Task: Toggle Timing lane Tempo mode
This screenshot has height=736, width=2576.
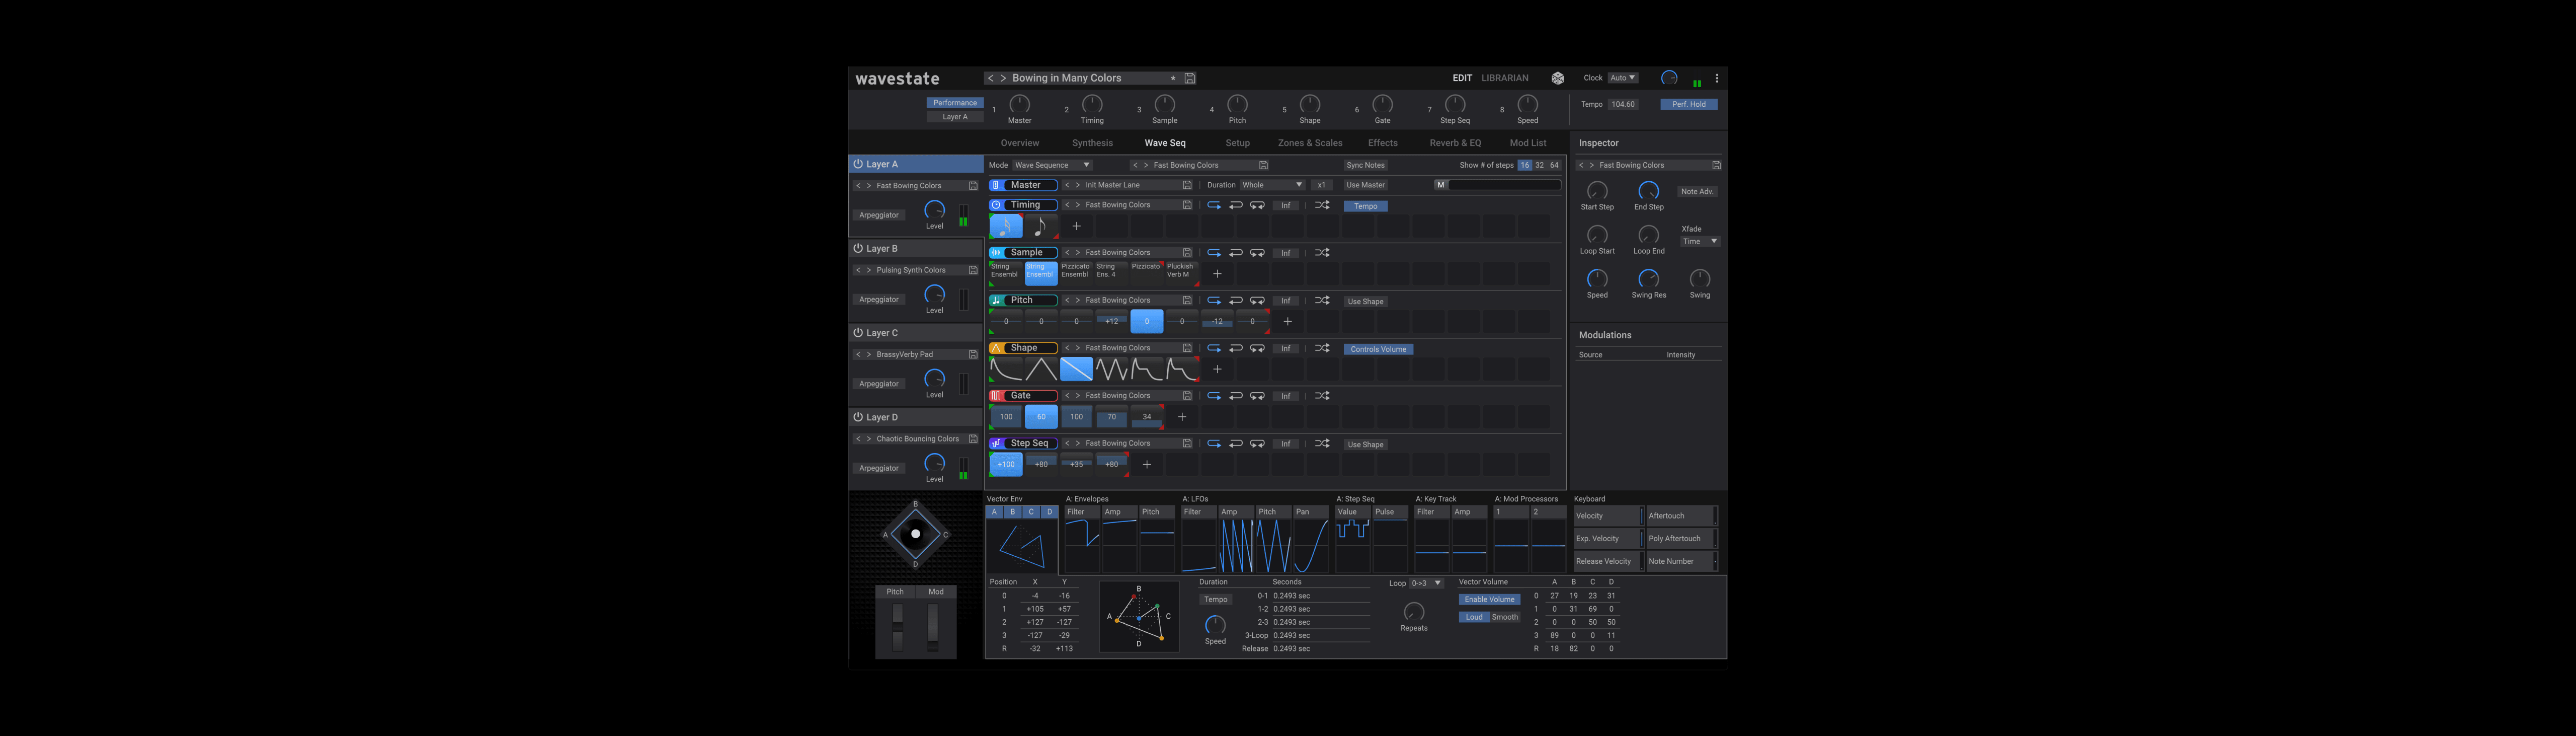Action: click(x=1366, y=206)
